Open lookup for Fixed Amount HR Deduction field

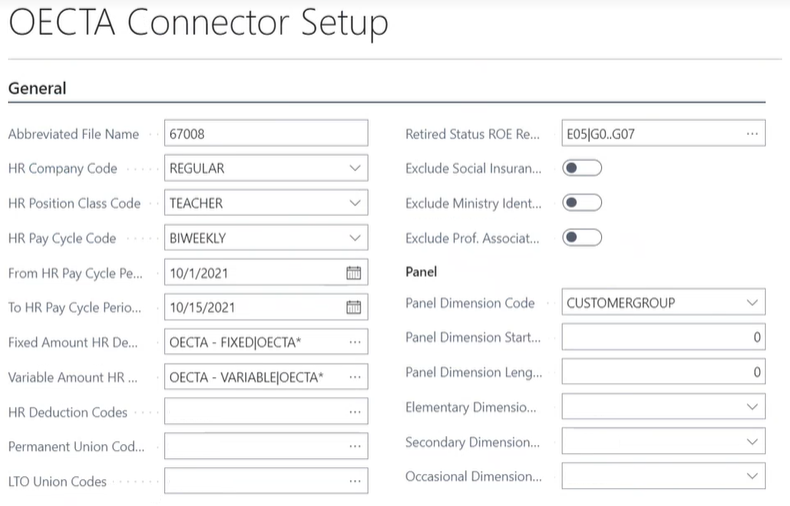(x=355, y=342)
